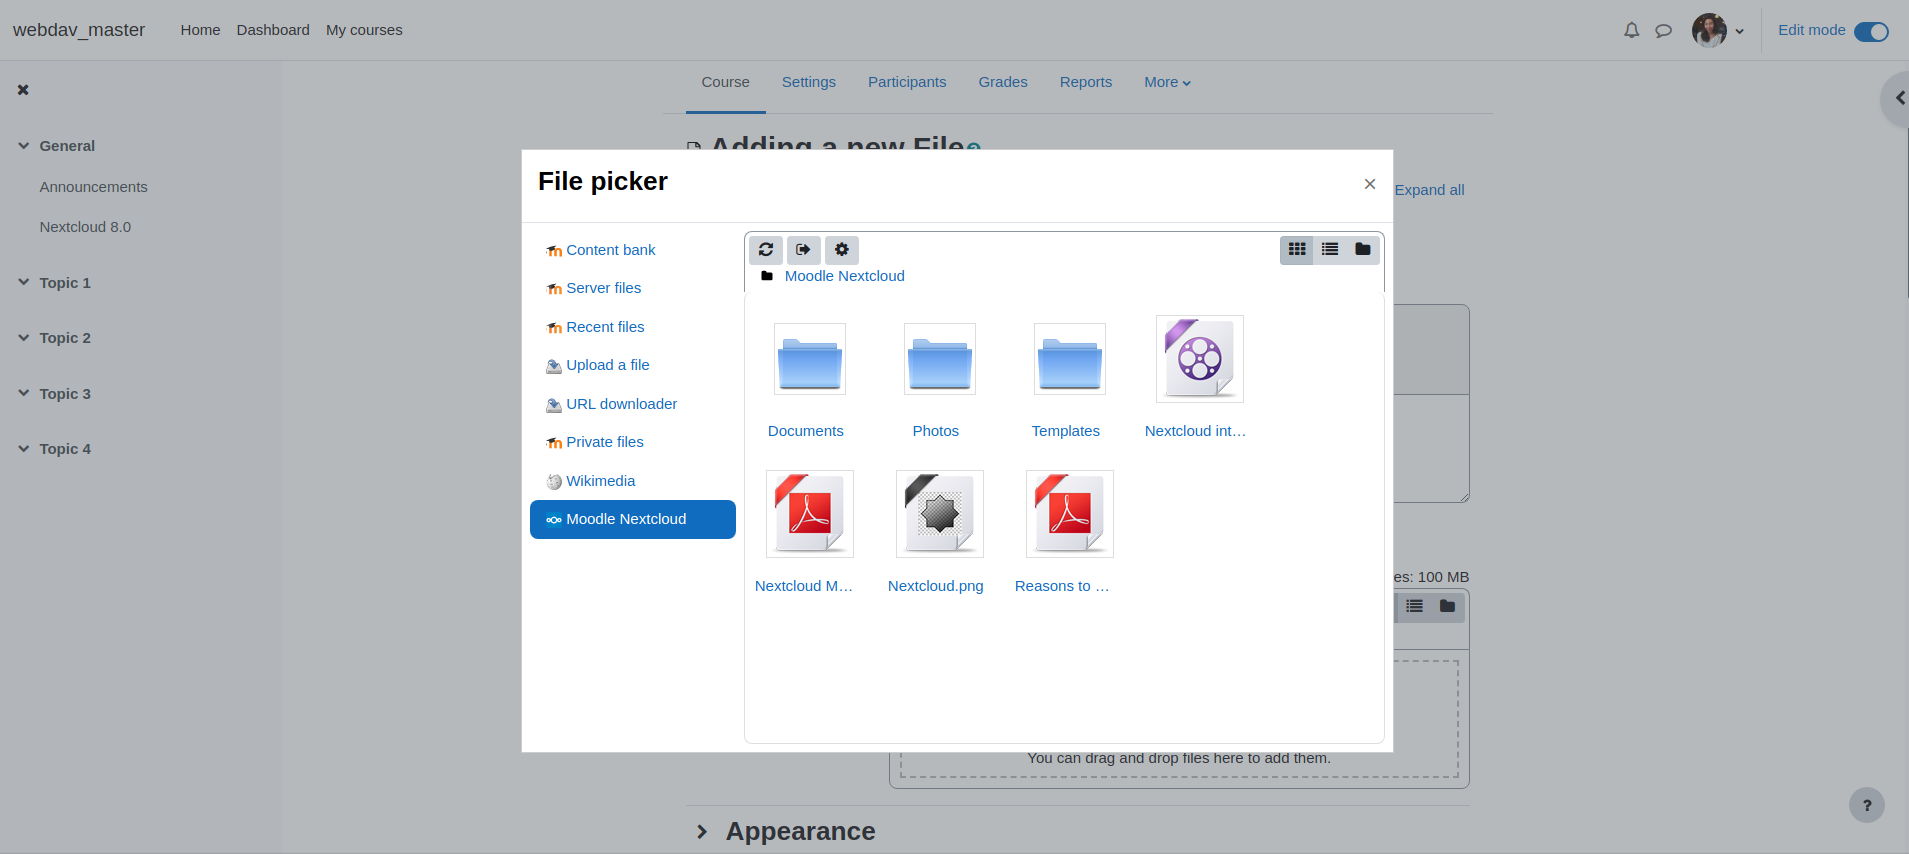Switch file picker to tree folder view

click(1363, 250)
